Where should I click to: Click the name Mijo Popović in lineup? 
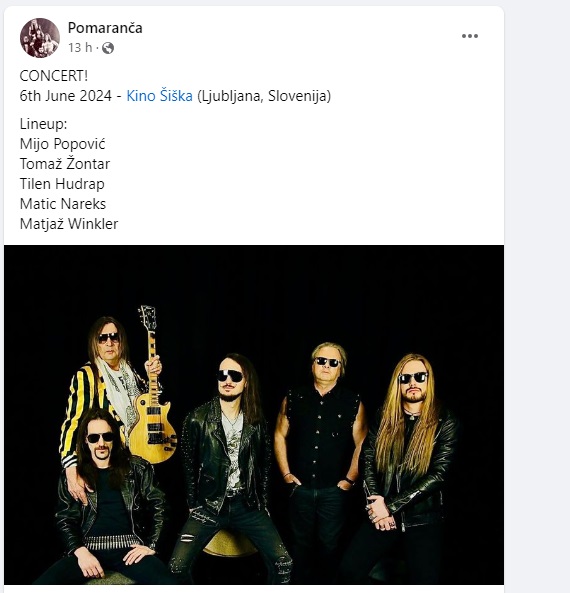(x=62, y=144)
